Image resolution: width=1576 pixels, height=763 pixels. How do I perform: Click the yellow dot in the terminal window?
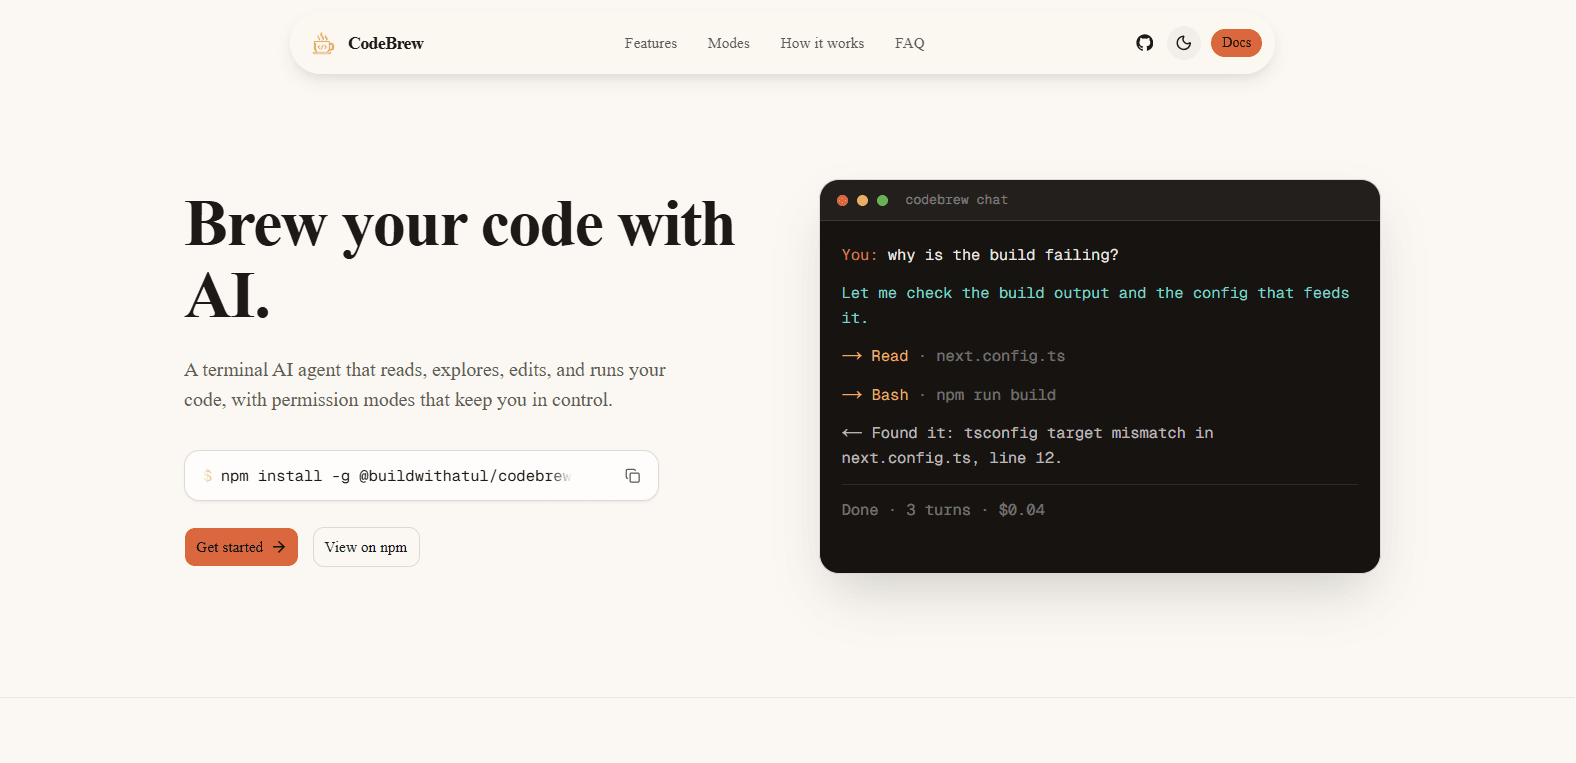pyautogui.click(x=862, y=200)
